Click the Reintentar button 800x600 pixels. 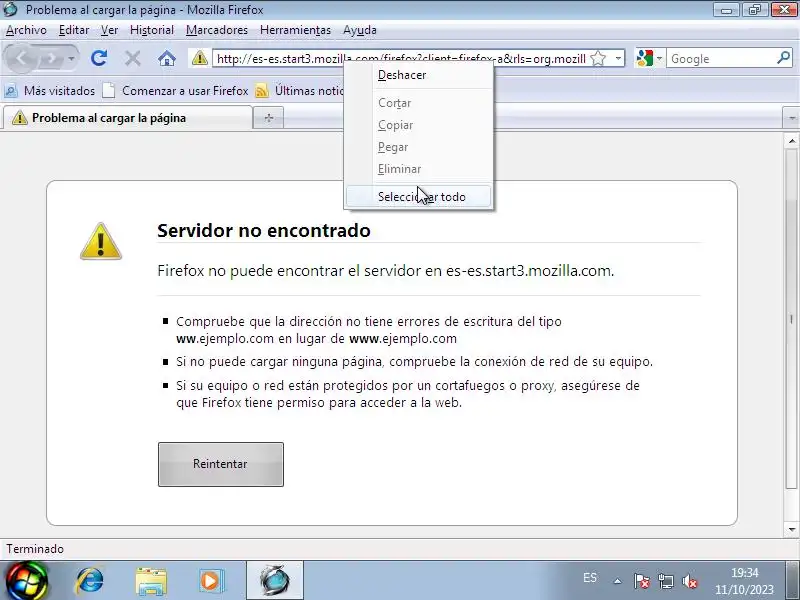click(x=220, y=464)
